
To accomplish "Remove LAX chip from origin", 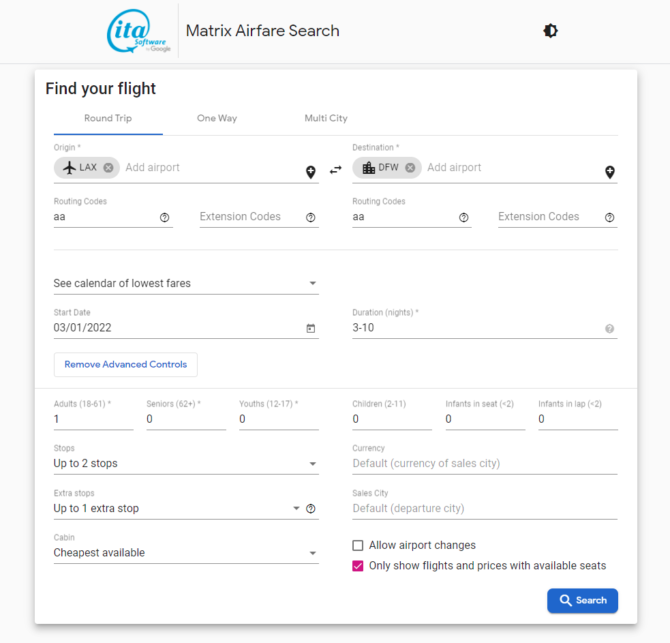I will 109,167.
